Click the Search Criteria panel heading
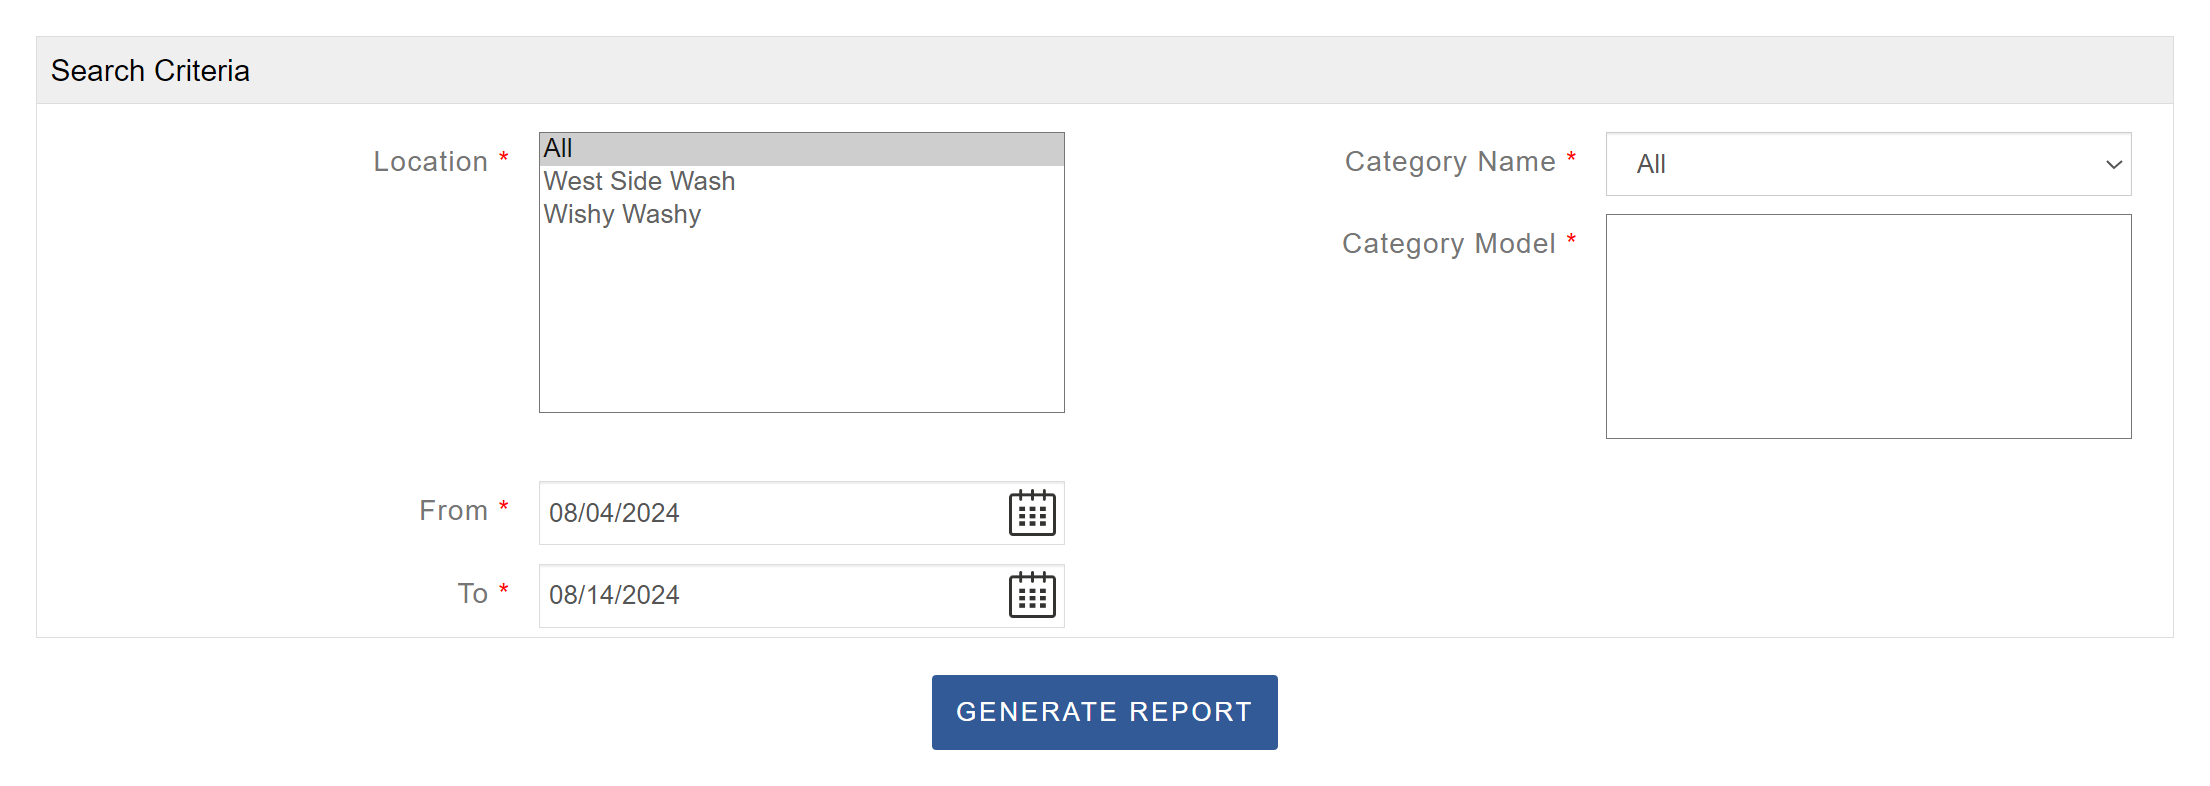The height and width of the screenshot is (786, 2210). coord(150,71)
